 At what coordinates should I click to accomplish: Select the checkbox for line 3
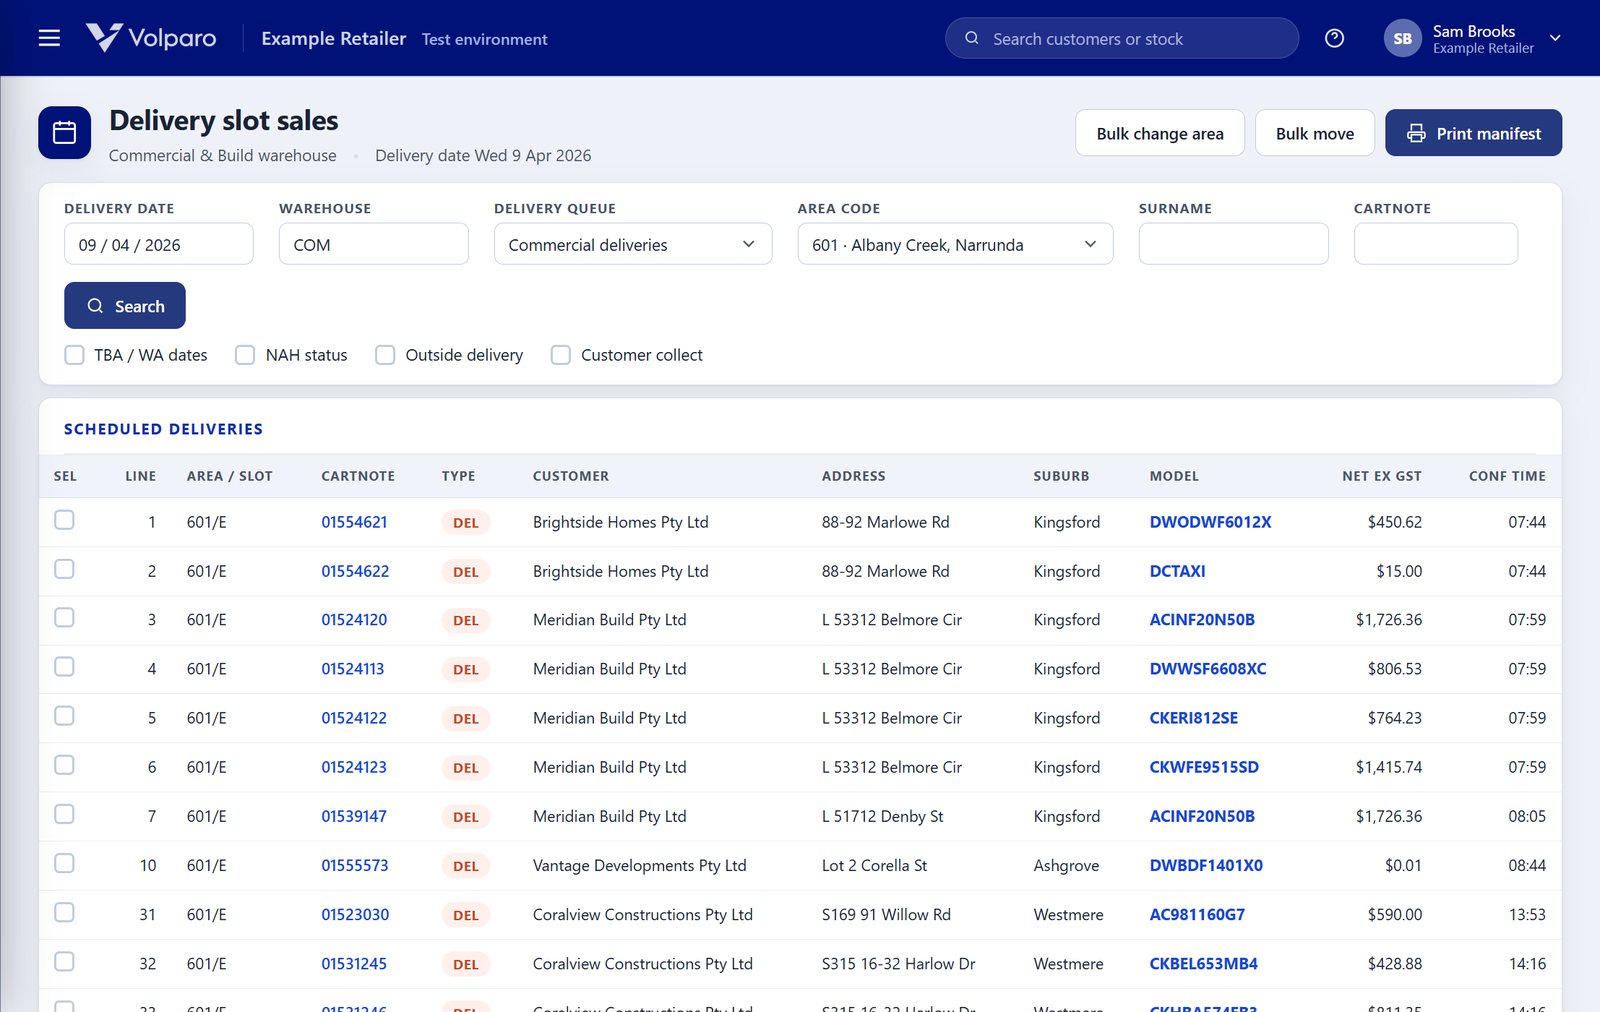[x=64, y=618]
